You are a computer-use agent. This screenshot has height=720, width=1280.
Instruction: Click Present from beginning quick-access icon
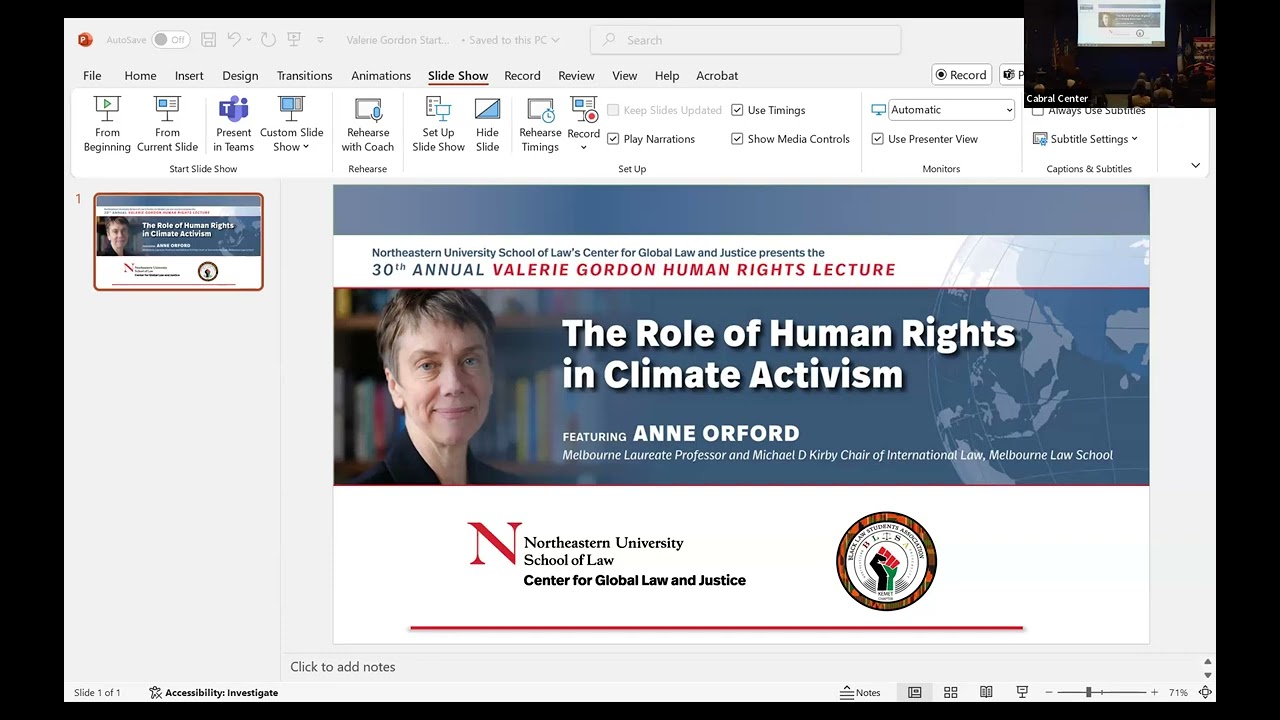click(x=294, y=40)
